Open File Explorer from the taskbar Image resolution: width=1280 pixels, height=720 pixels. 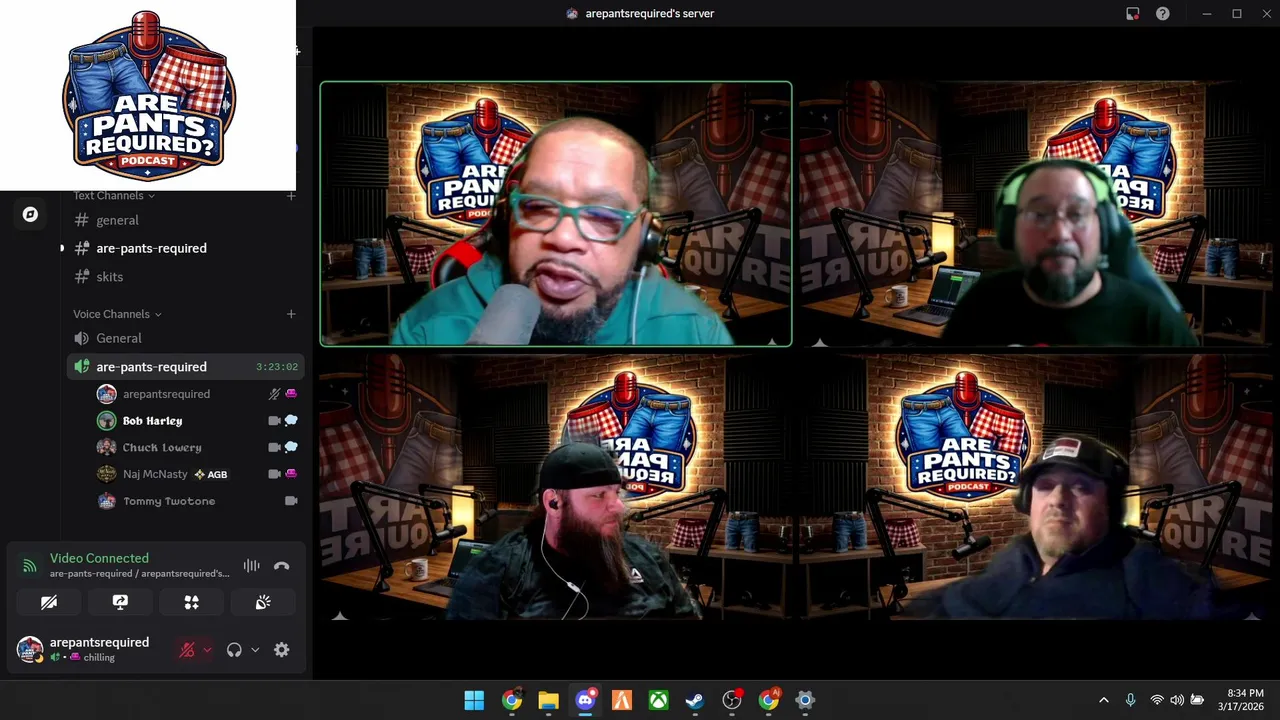pyautogui.click(x=548, y=700)
